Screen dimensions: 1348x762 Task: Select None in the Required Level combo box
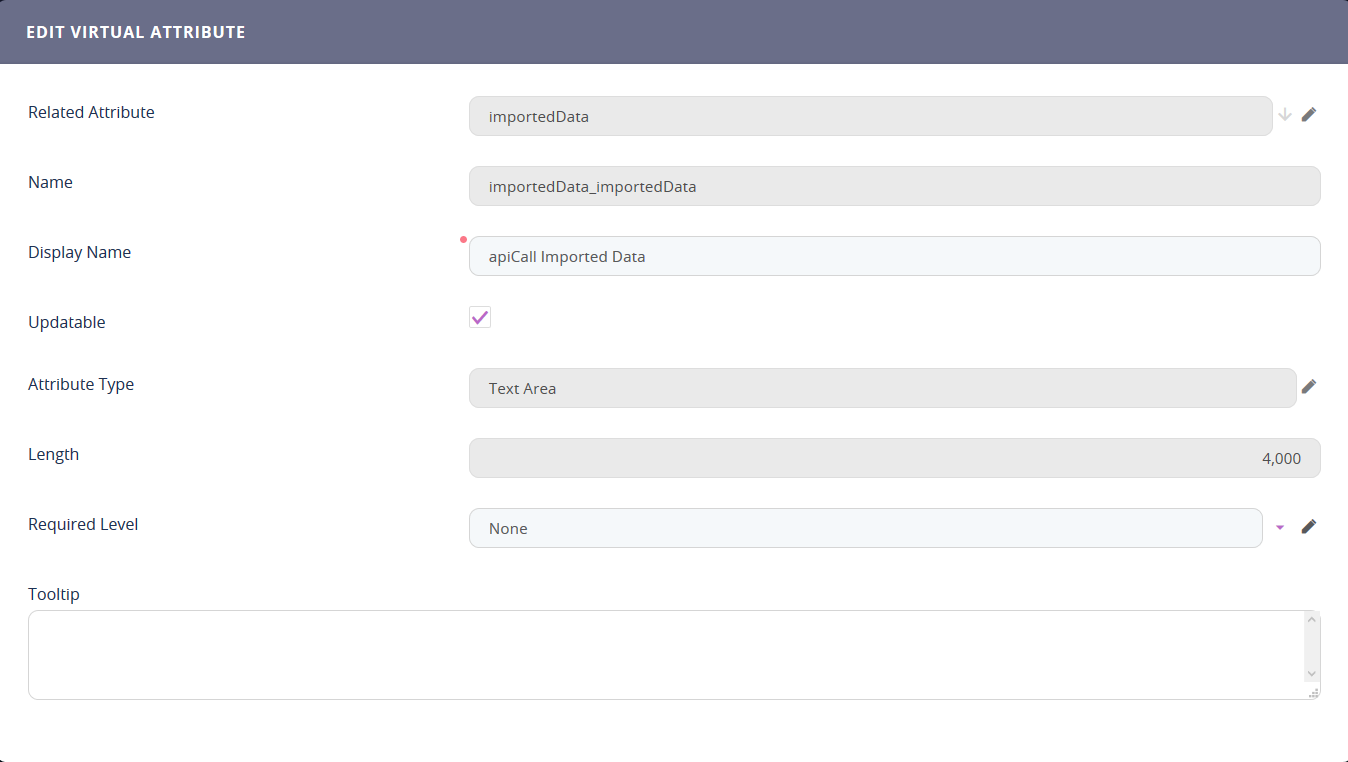click(866, 527)
